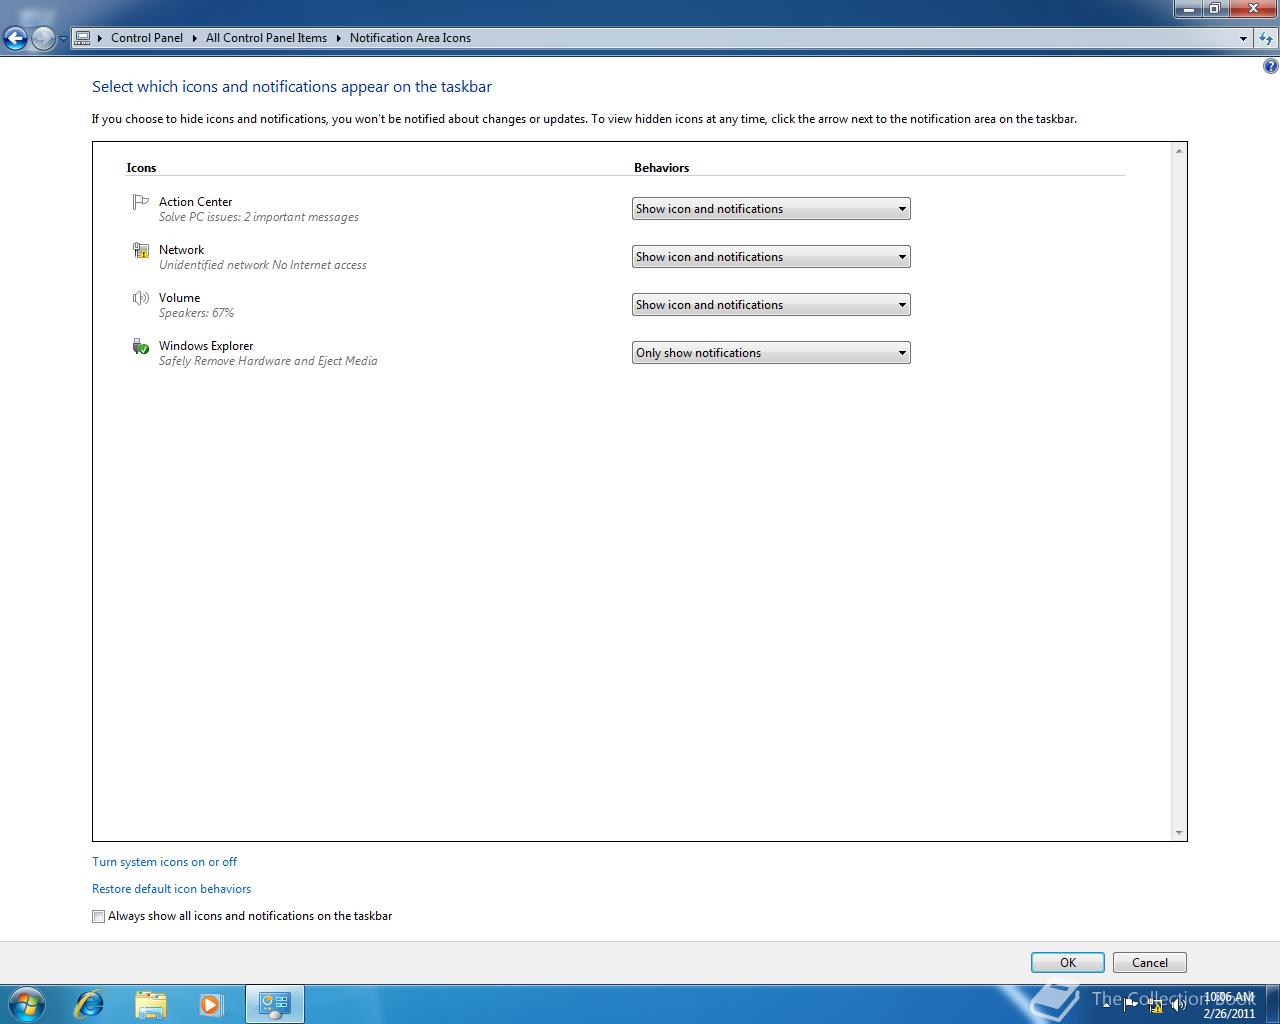Open Turn system icons on or off

tap(164, 862)
